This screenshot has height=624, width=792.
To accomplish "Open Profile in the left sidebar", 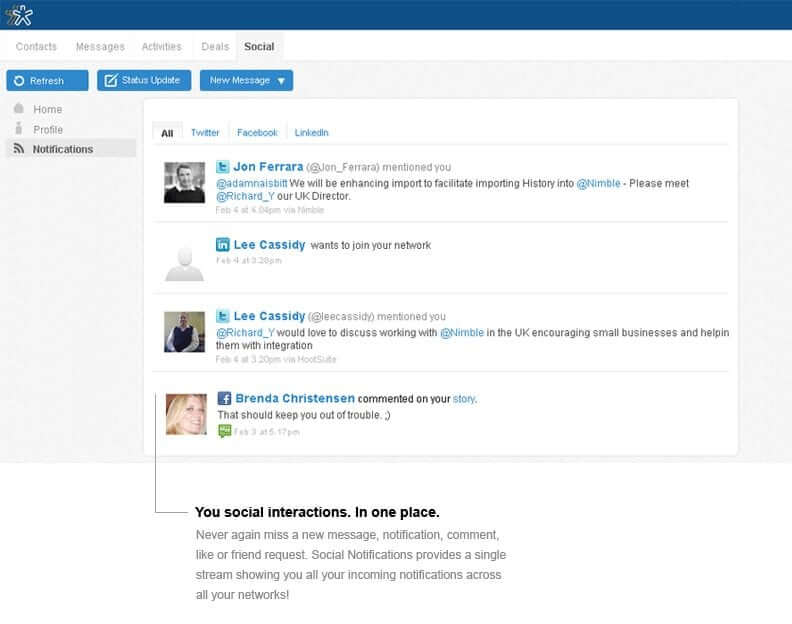I will pyautogui.click(x=47, y=129).
